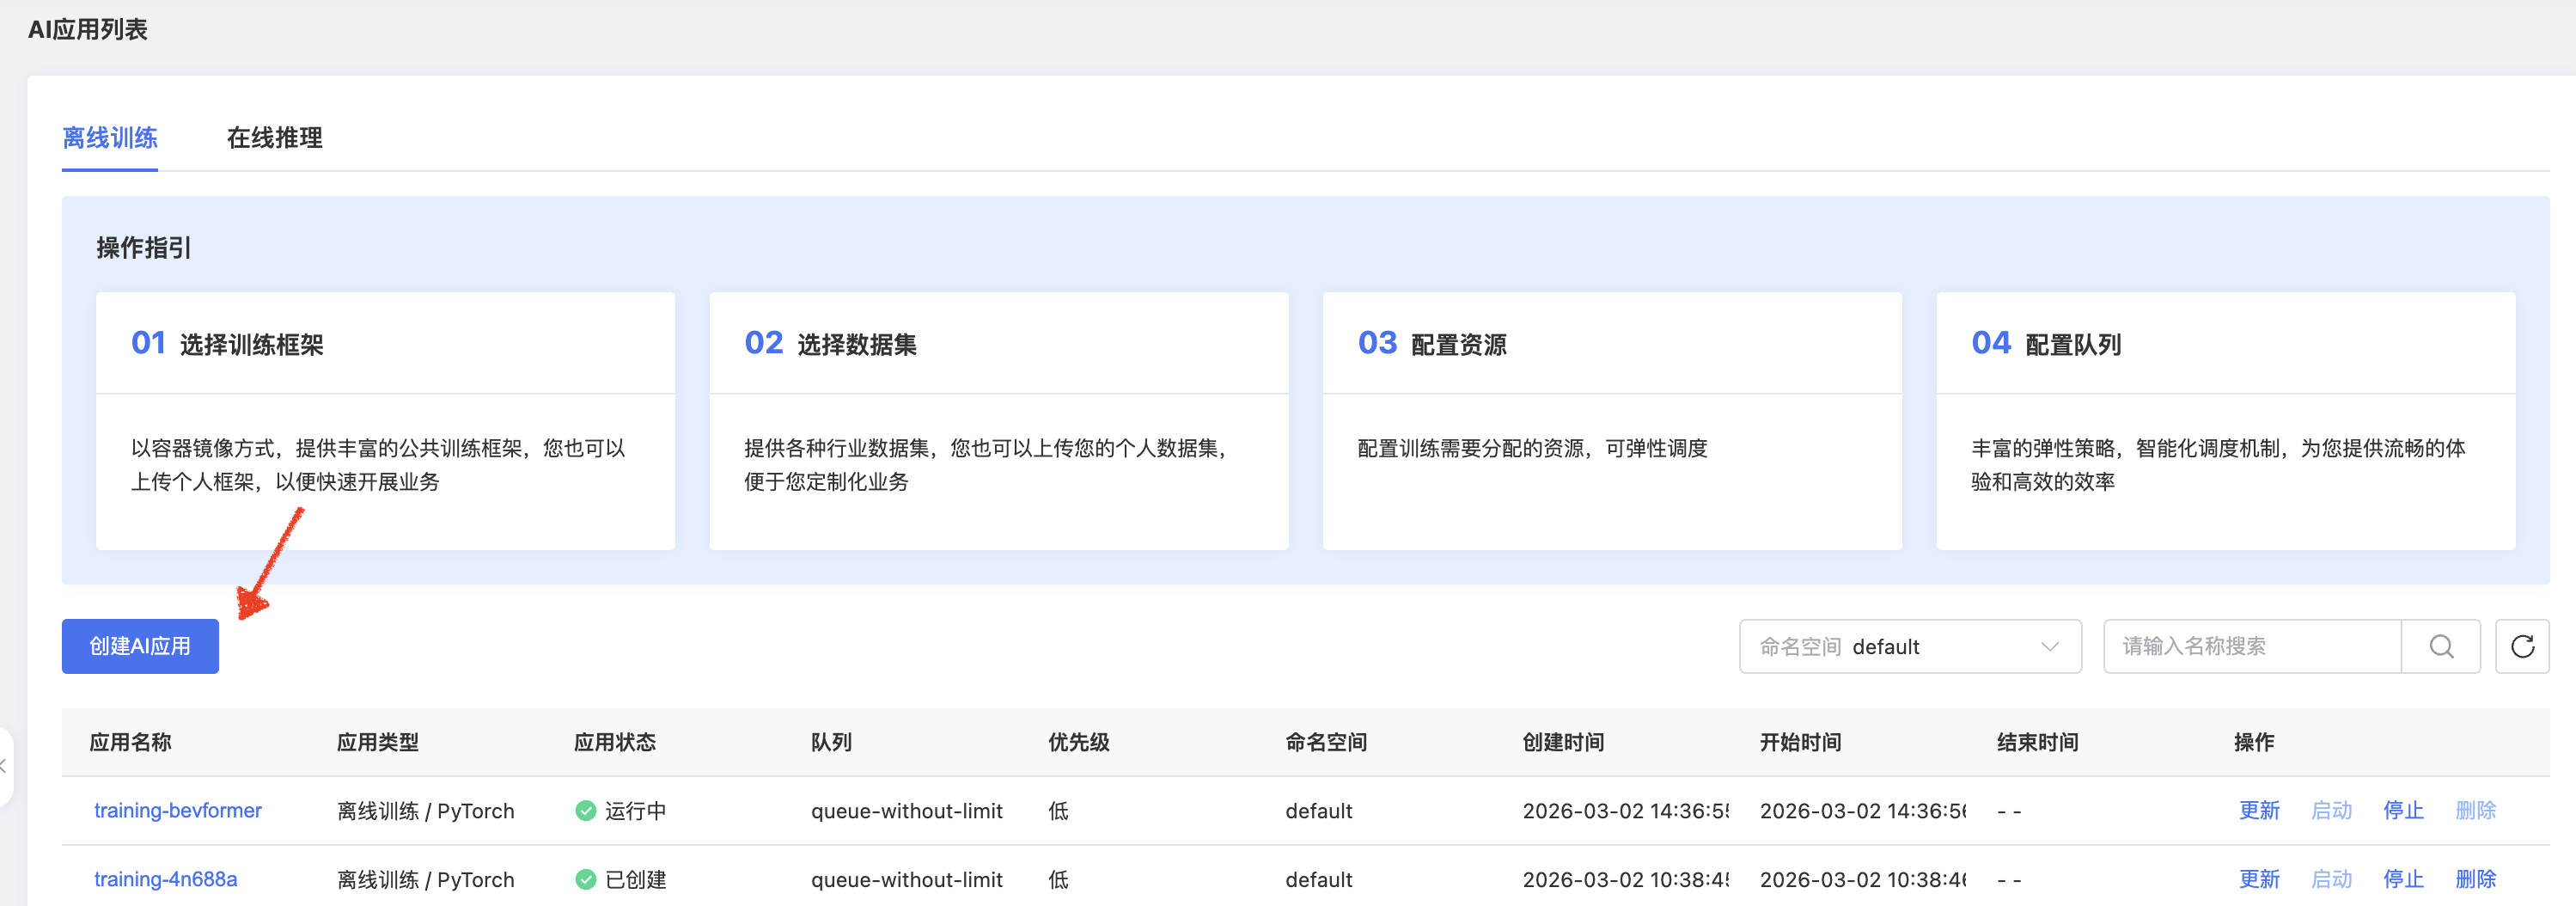Collapse the left sidebar arrow handle

click(4, 766)
